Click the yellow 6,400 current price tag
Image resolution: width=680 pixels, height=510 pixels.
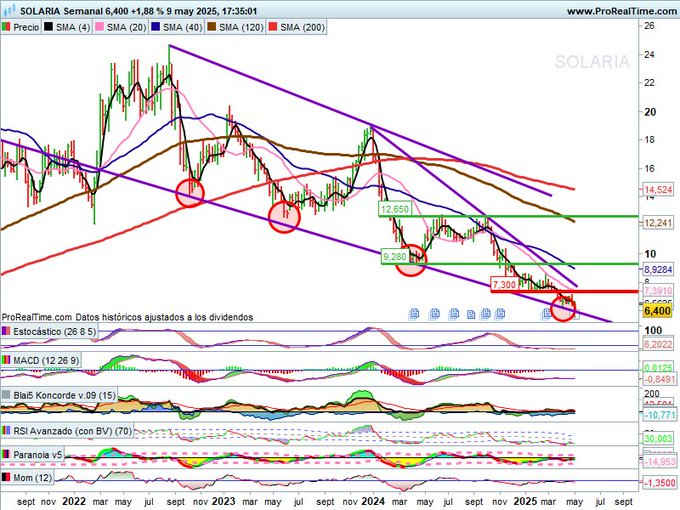pos(657,311)
